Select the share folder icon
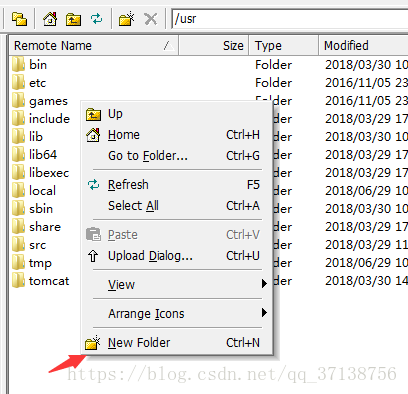The image size is (408, 394). (x=18, y=226)
